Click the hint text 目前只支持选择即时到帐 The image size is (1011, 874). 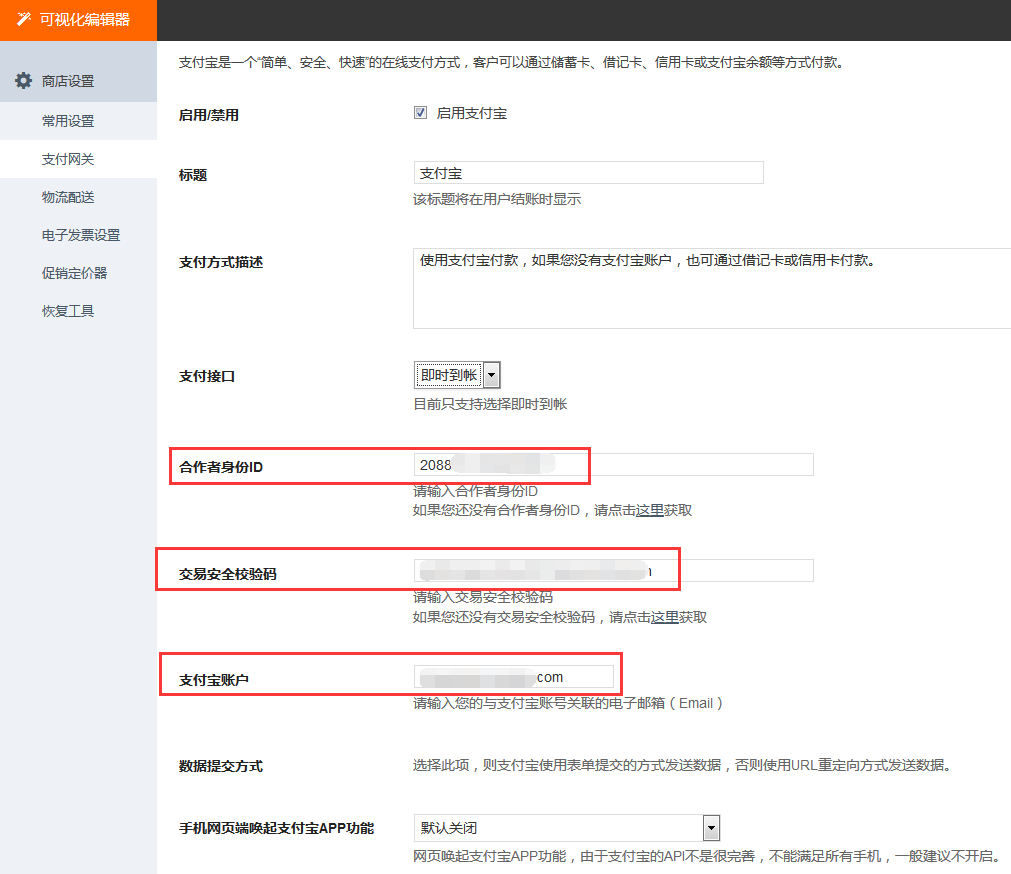(x=490, y=404)
